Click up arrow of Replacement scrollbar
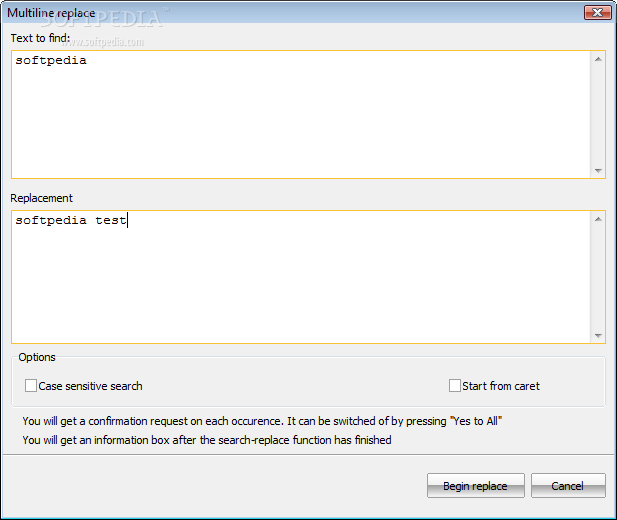The height and width of the screenshot is (520, 617). click(598, 219)
